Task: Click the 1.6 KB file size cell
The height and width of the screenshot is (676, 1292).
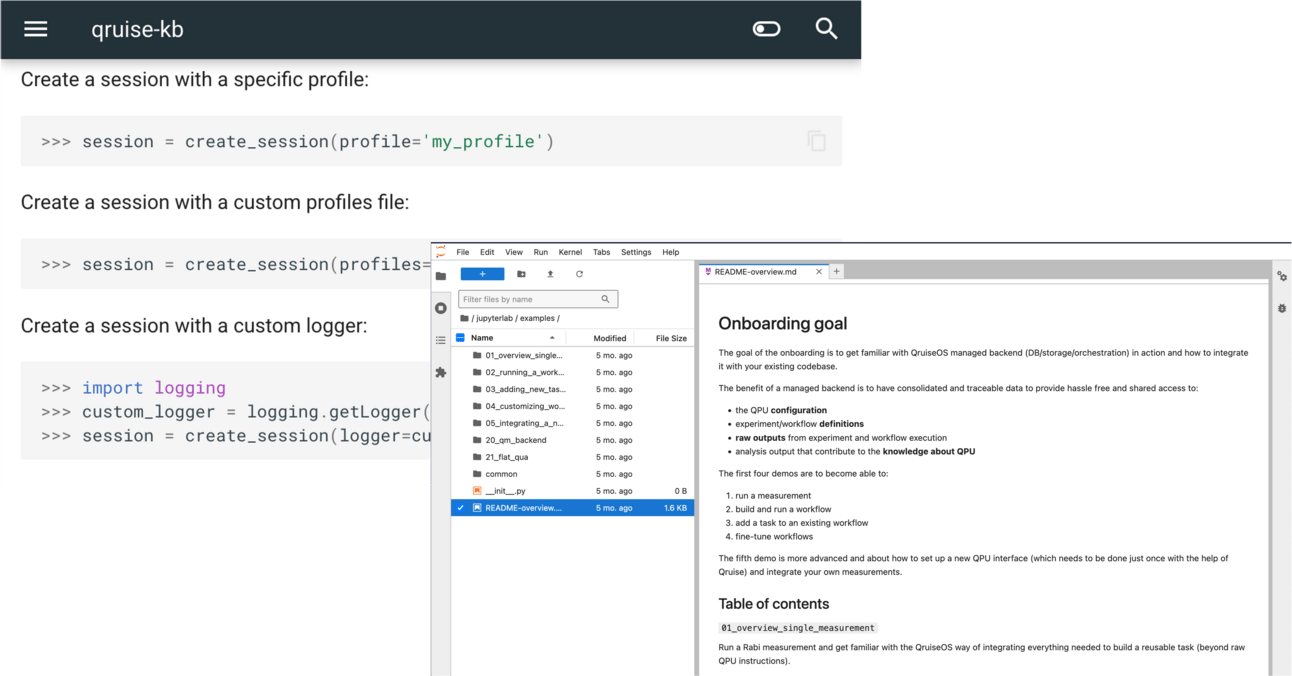Action: (x=675, y=508)
